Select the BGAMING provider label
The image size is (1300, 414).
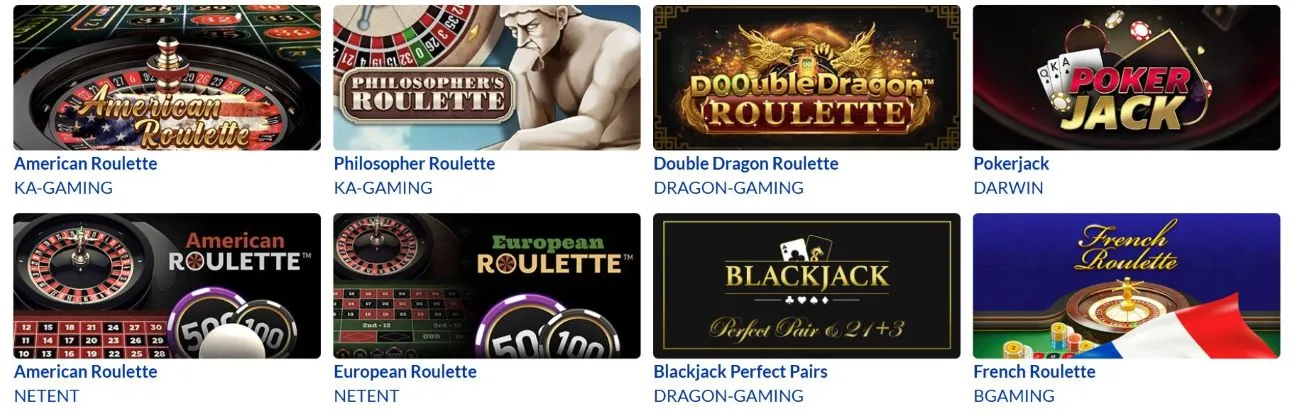[1014, 396]
